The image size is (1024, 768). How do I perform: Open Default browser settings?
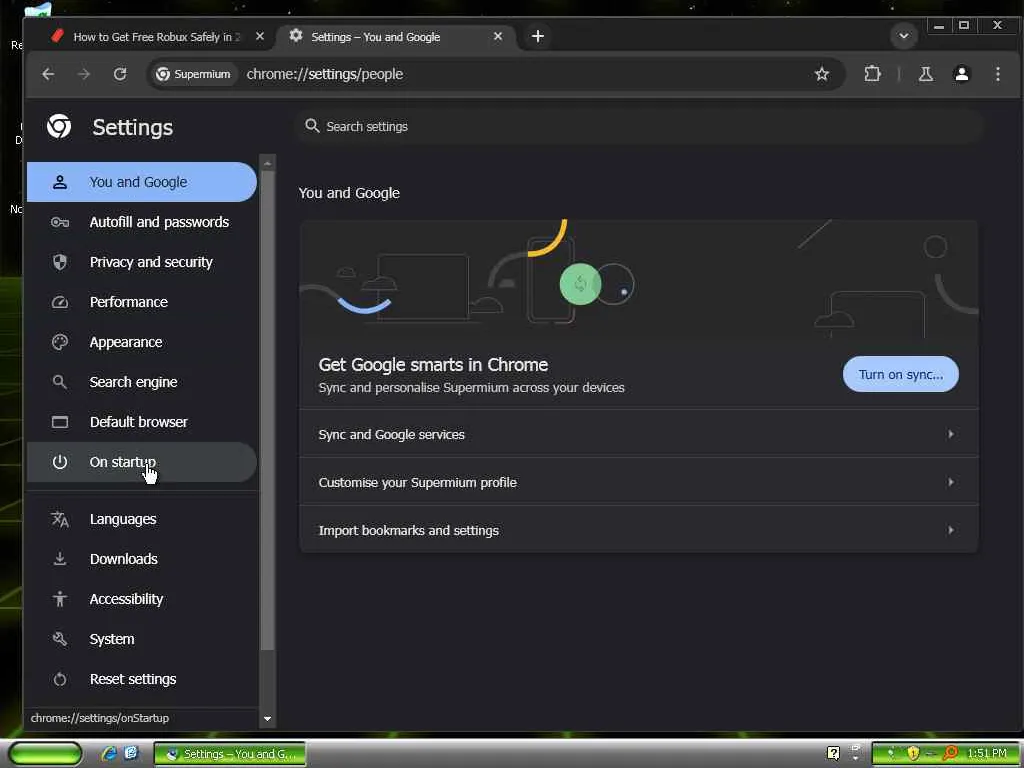[142, 422]
